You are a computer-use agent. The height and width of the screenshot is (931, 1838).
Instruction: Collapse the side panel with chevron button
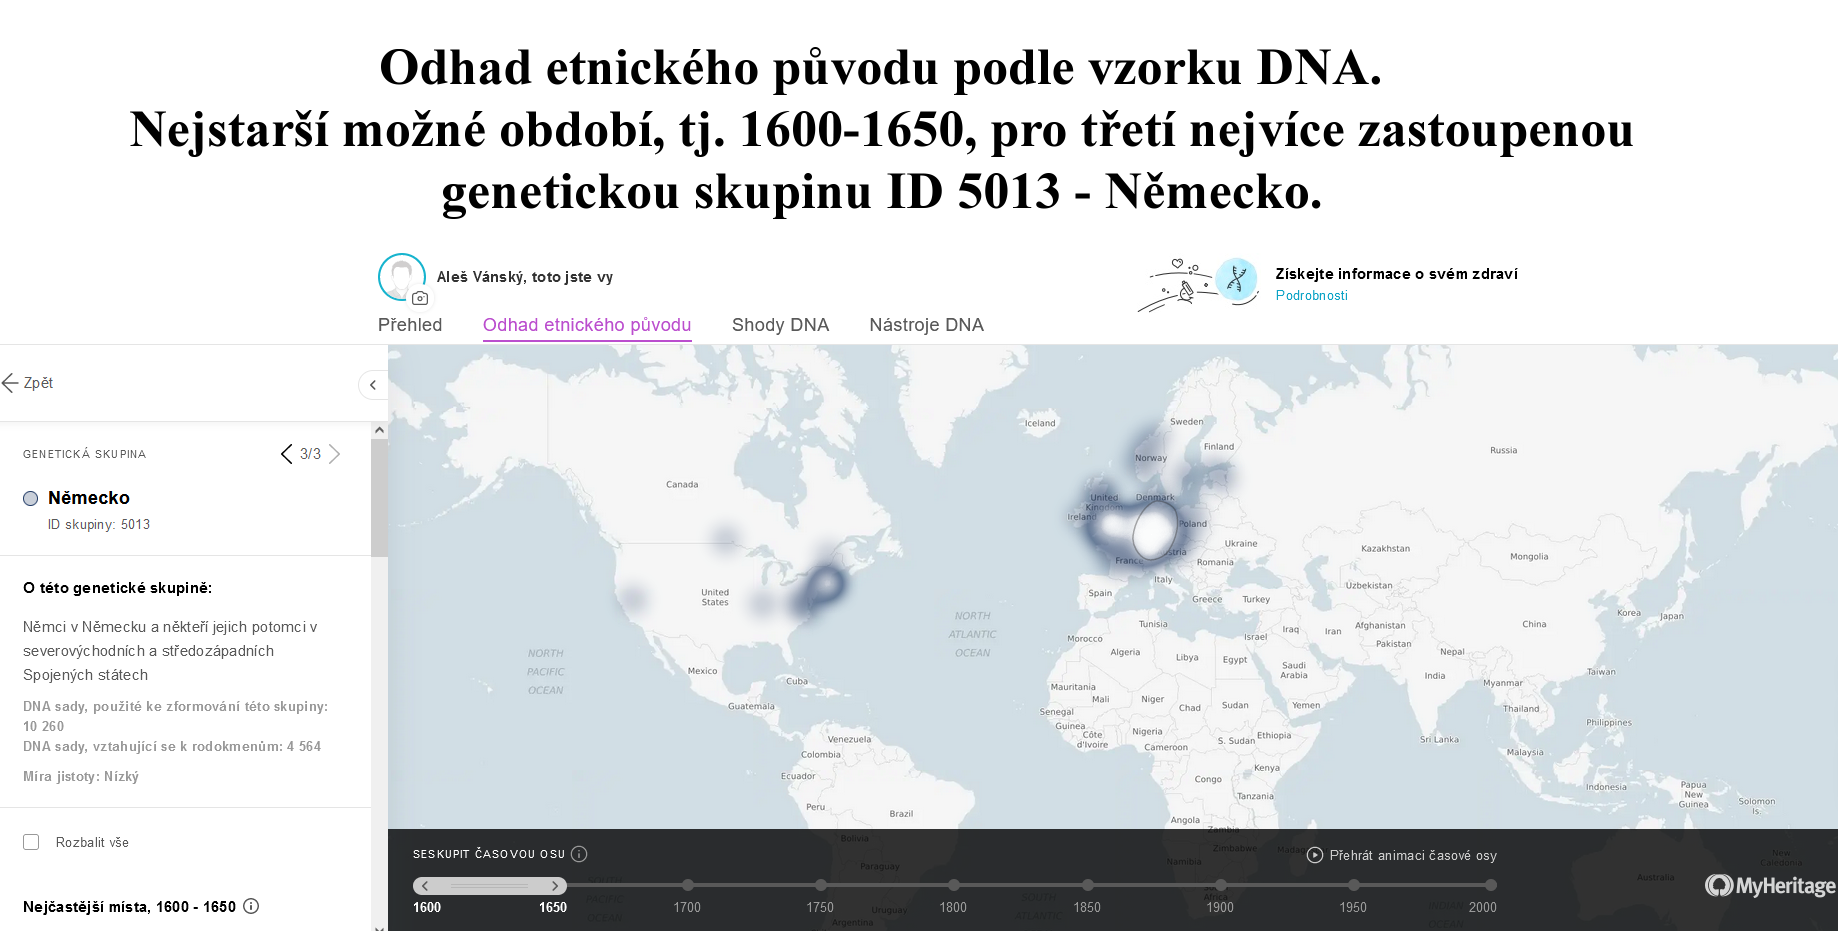click(373, 385)
